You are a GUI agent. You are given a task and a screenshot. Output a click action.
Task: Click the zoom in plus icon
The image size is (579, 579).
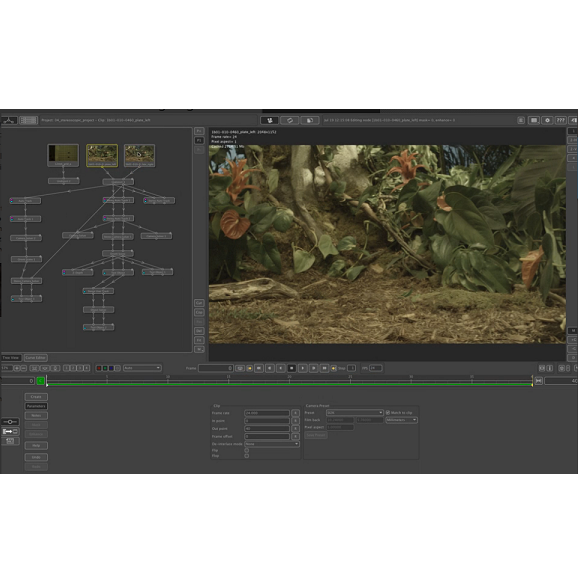coord(17,368)
